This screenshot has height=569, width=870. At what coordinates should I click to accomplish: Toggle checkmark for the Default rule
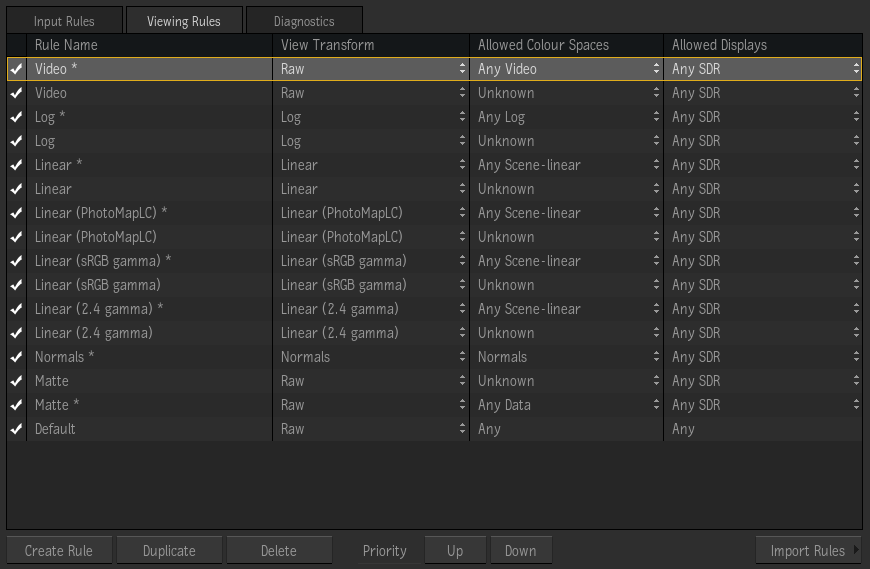16,429
